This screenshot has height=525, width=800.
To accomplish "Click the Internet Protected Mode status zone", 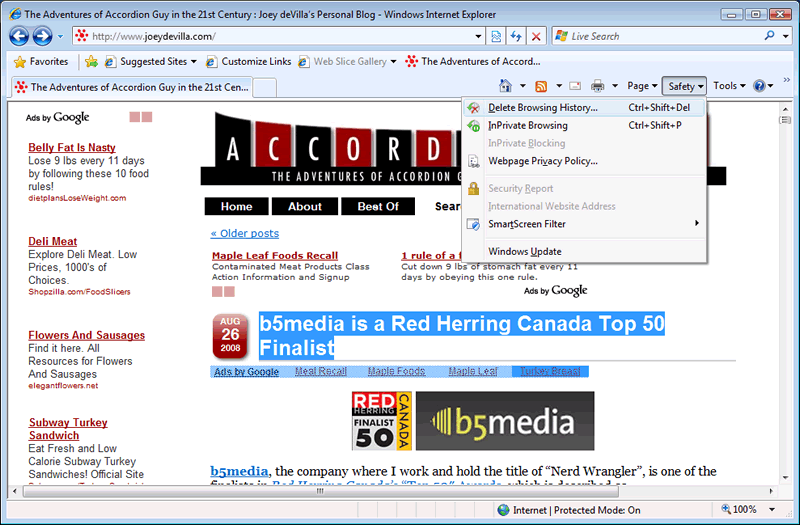I will click(x=569, y=510).
